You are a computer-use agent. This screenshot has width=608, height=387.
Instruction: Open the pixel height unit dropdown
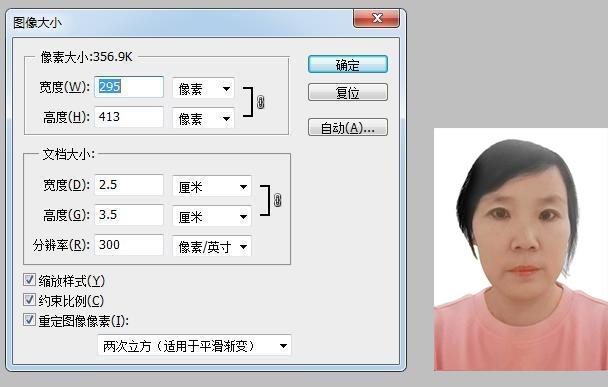click(x=204, y=118)
